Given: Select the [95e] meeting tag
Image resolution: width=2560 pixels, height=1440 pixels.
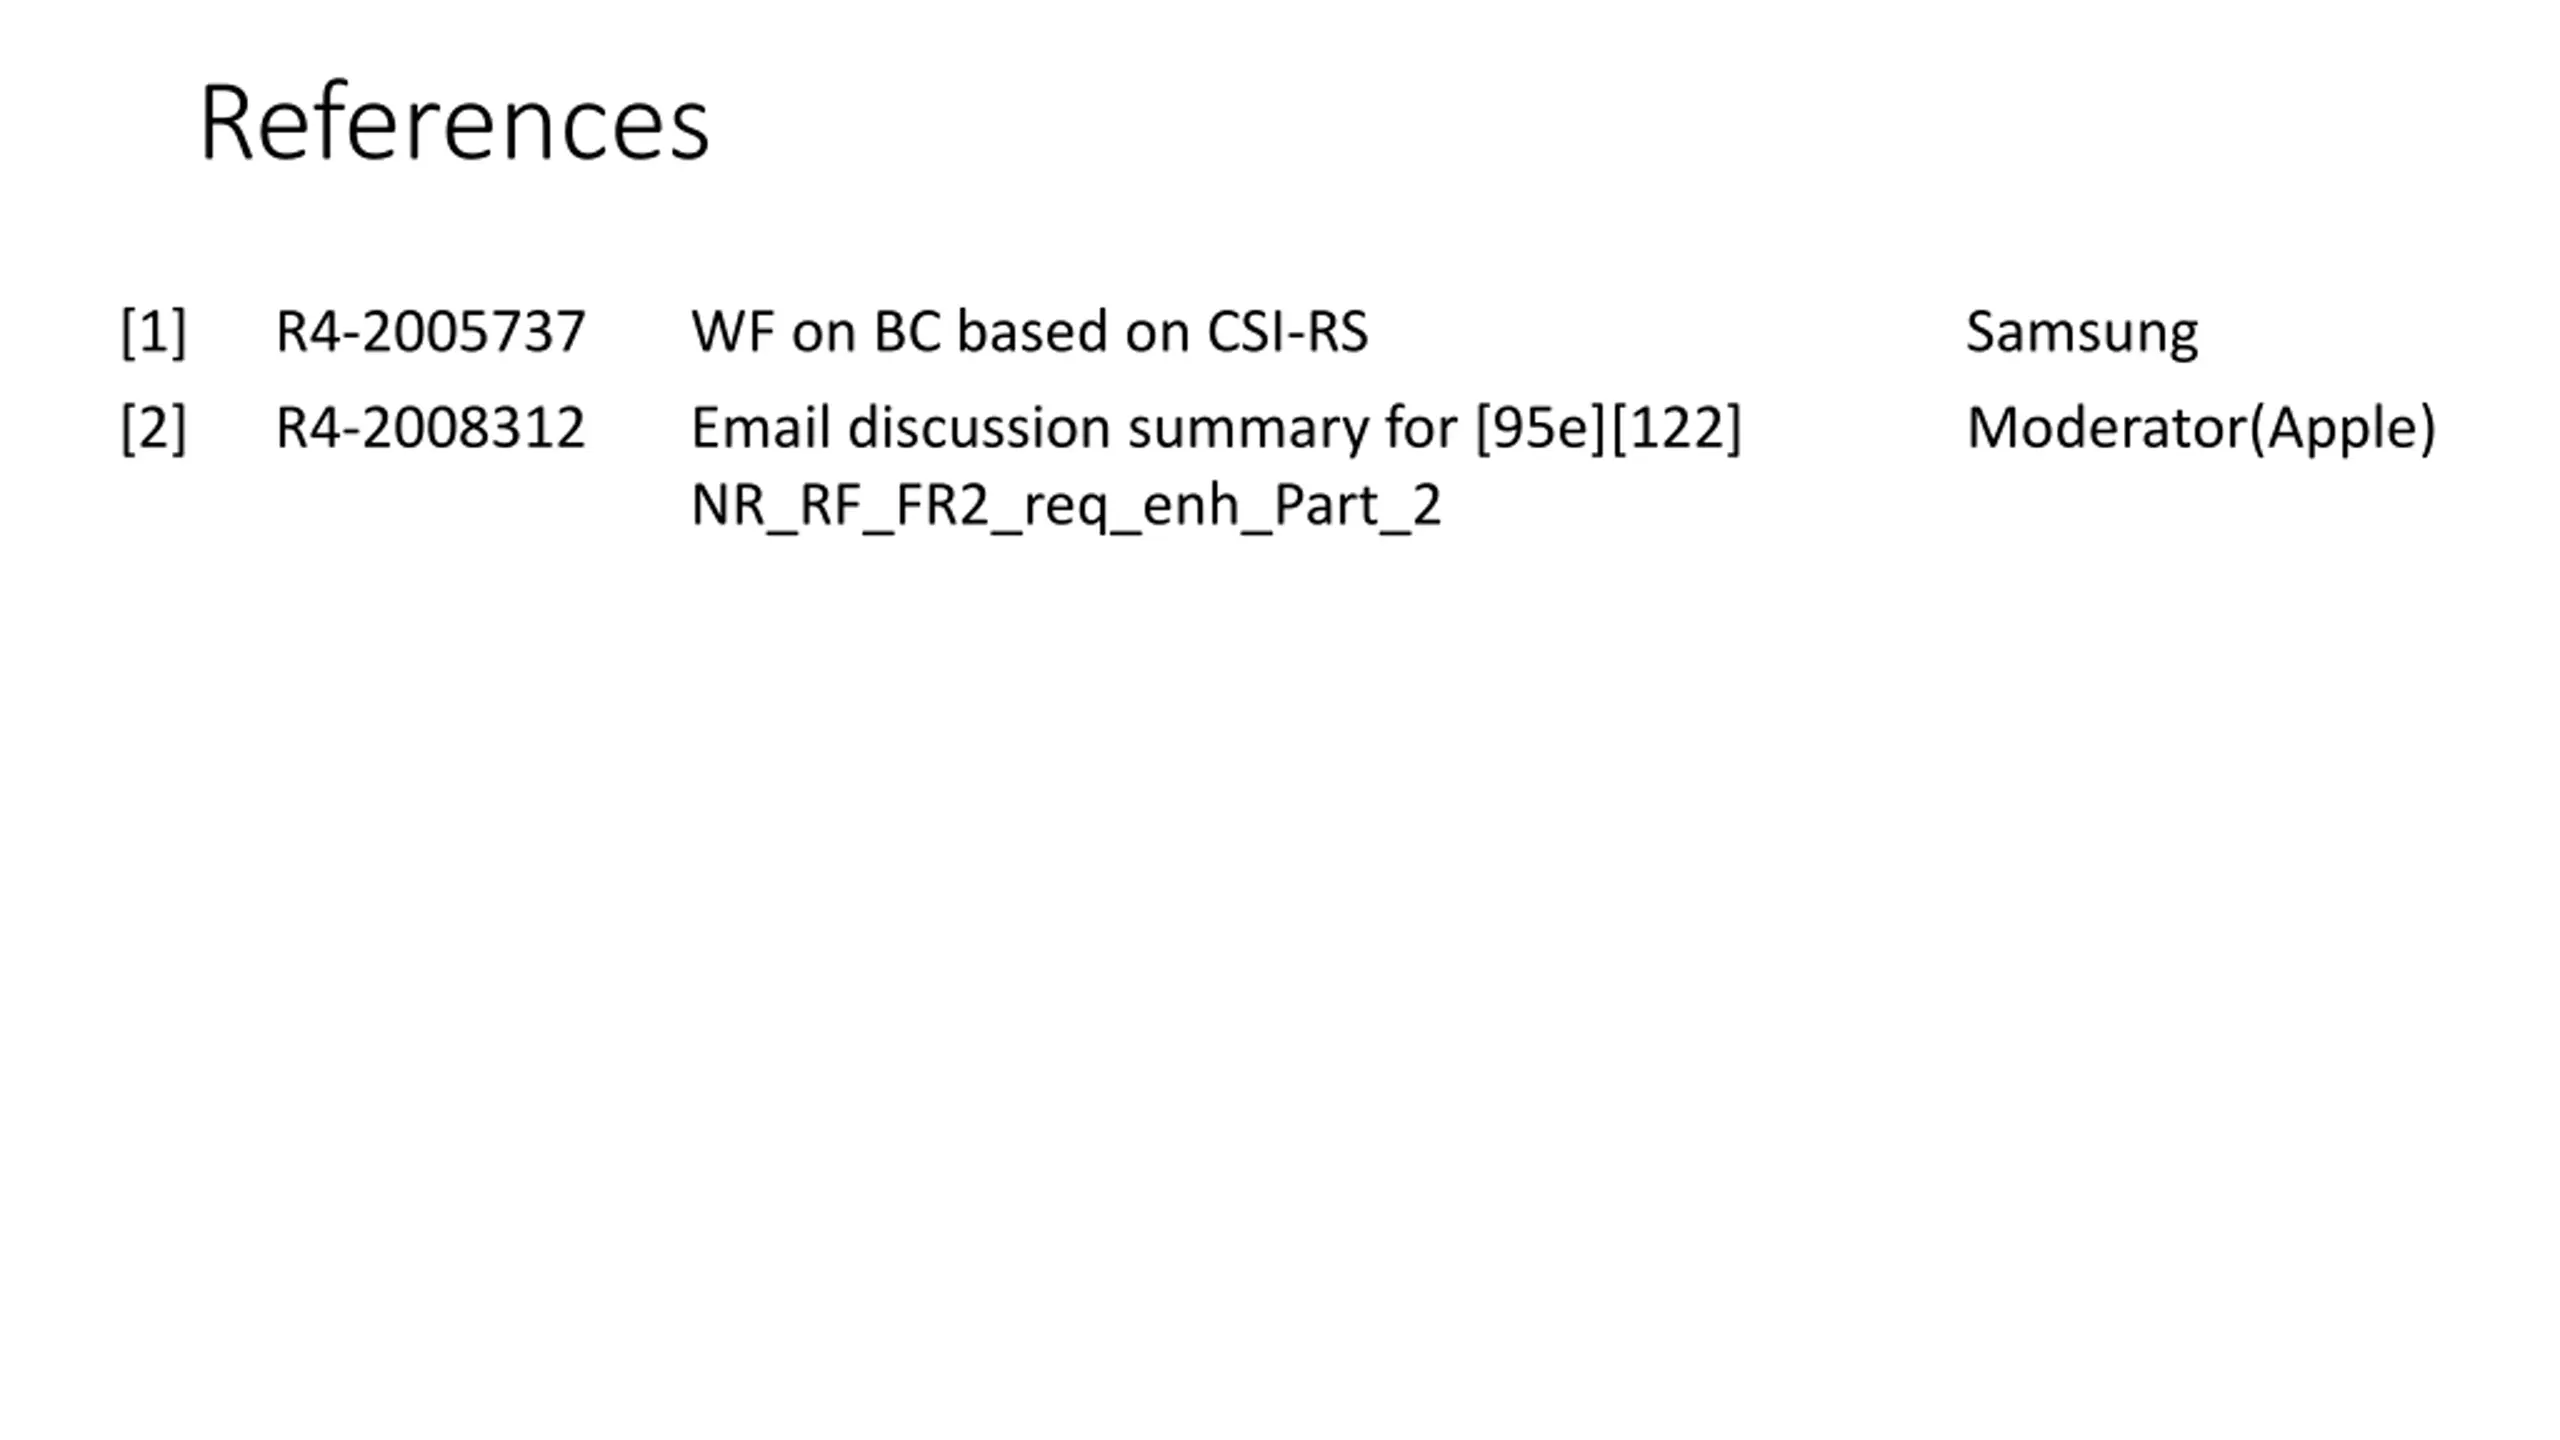Looking at the screenshot, I should tap(1540, 427).
